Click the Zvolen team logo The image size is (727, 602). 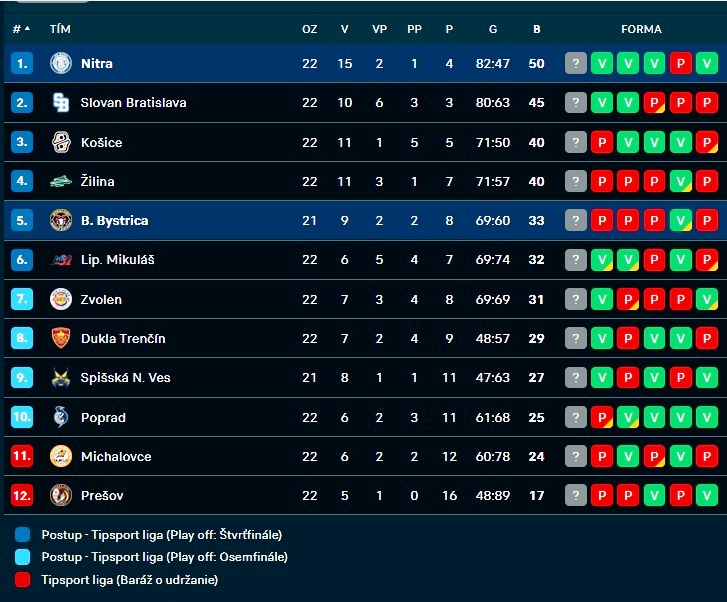click(x=61, y=299)
